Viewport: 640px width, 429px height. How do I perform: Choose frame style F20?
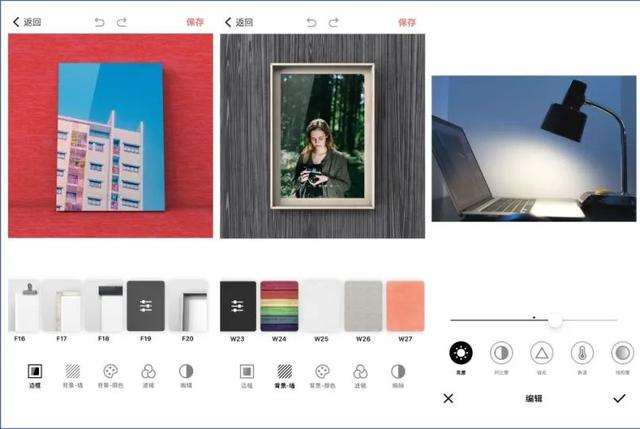pos(188,306)
